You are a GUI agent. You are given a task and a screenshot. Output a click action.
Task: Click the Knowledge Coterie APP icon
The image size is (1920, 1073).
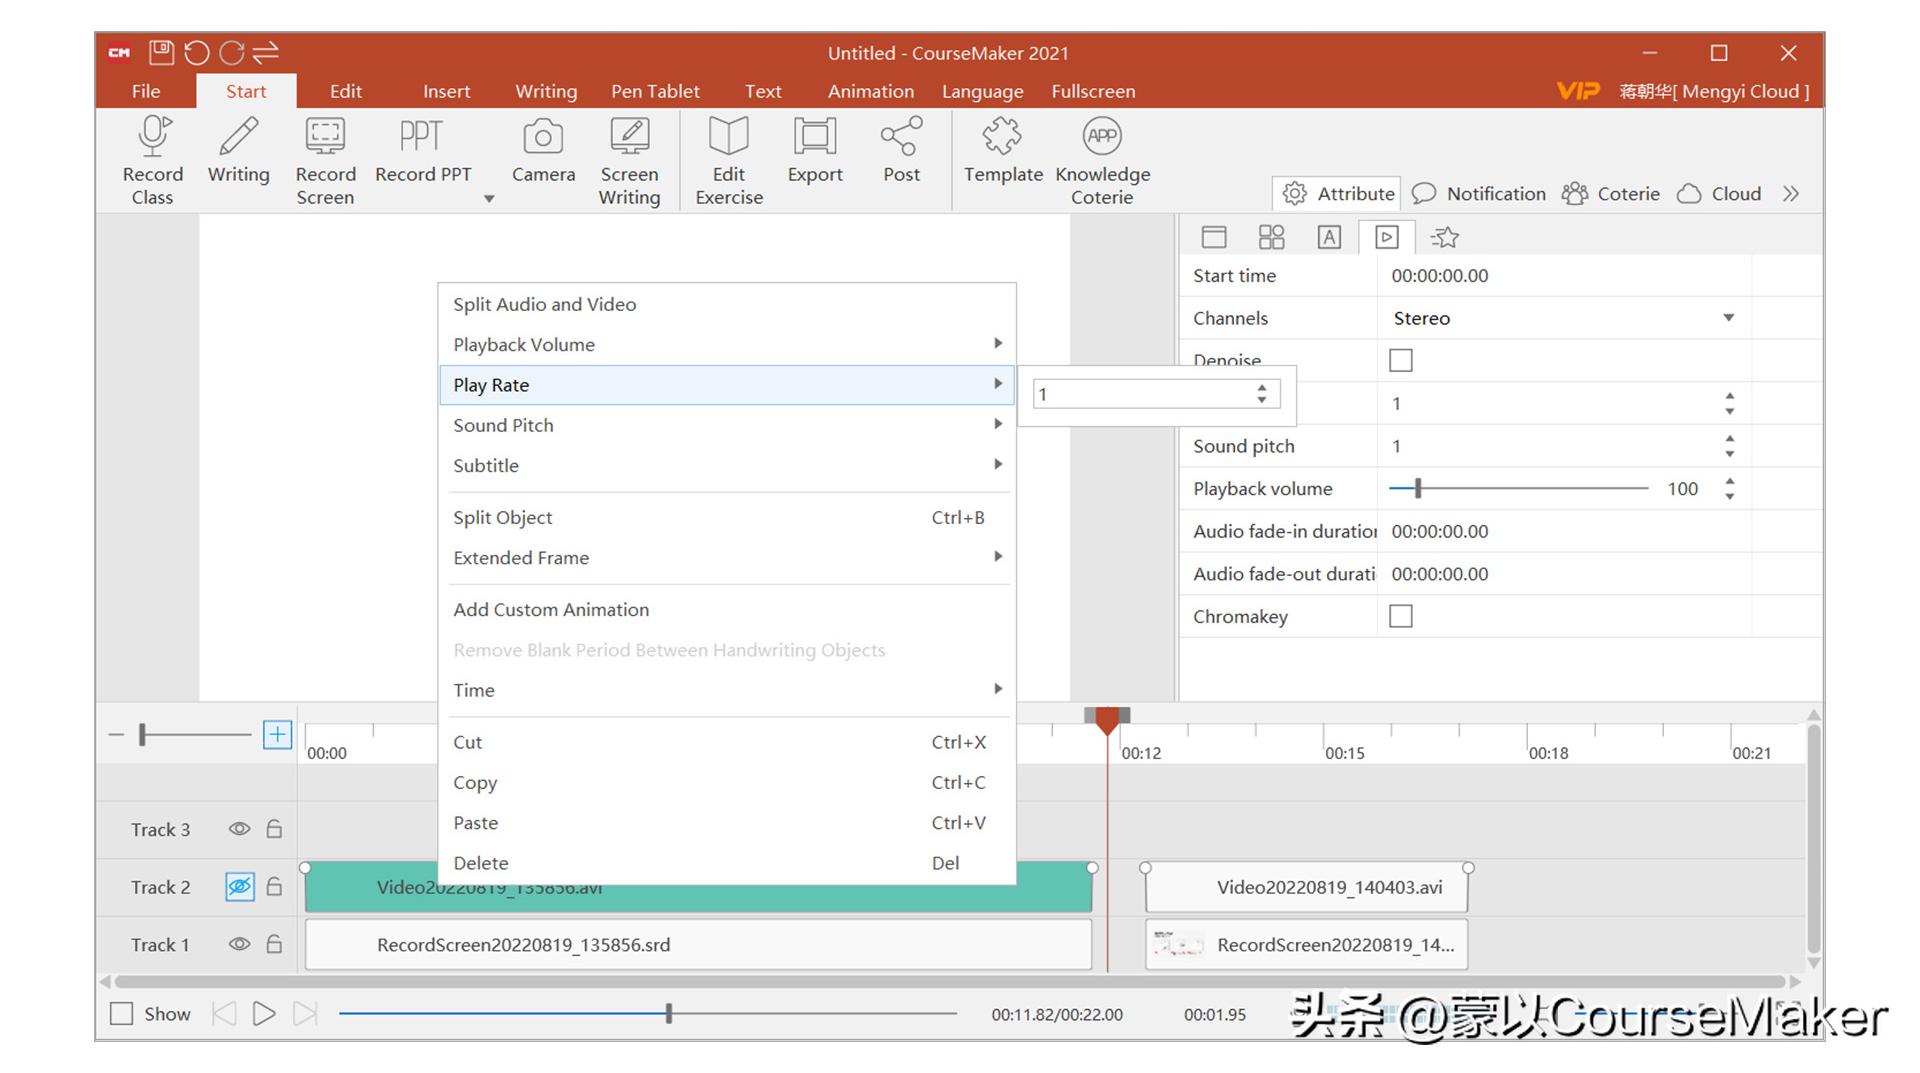click(1102, 137)
